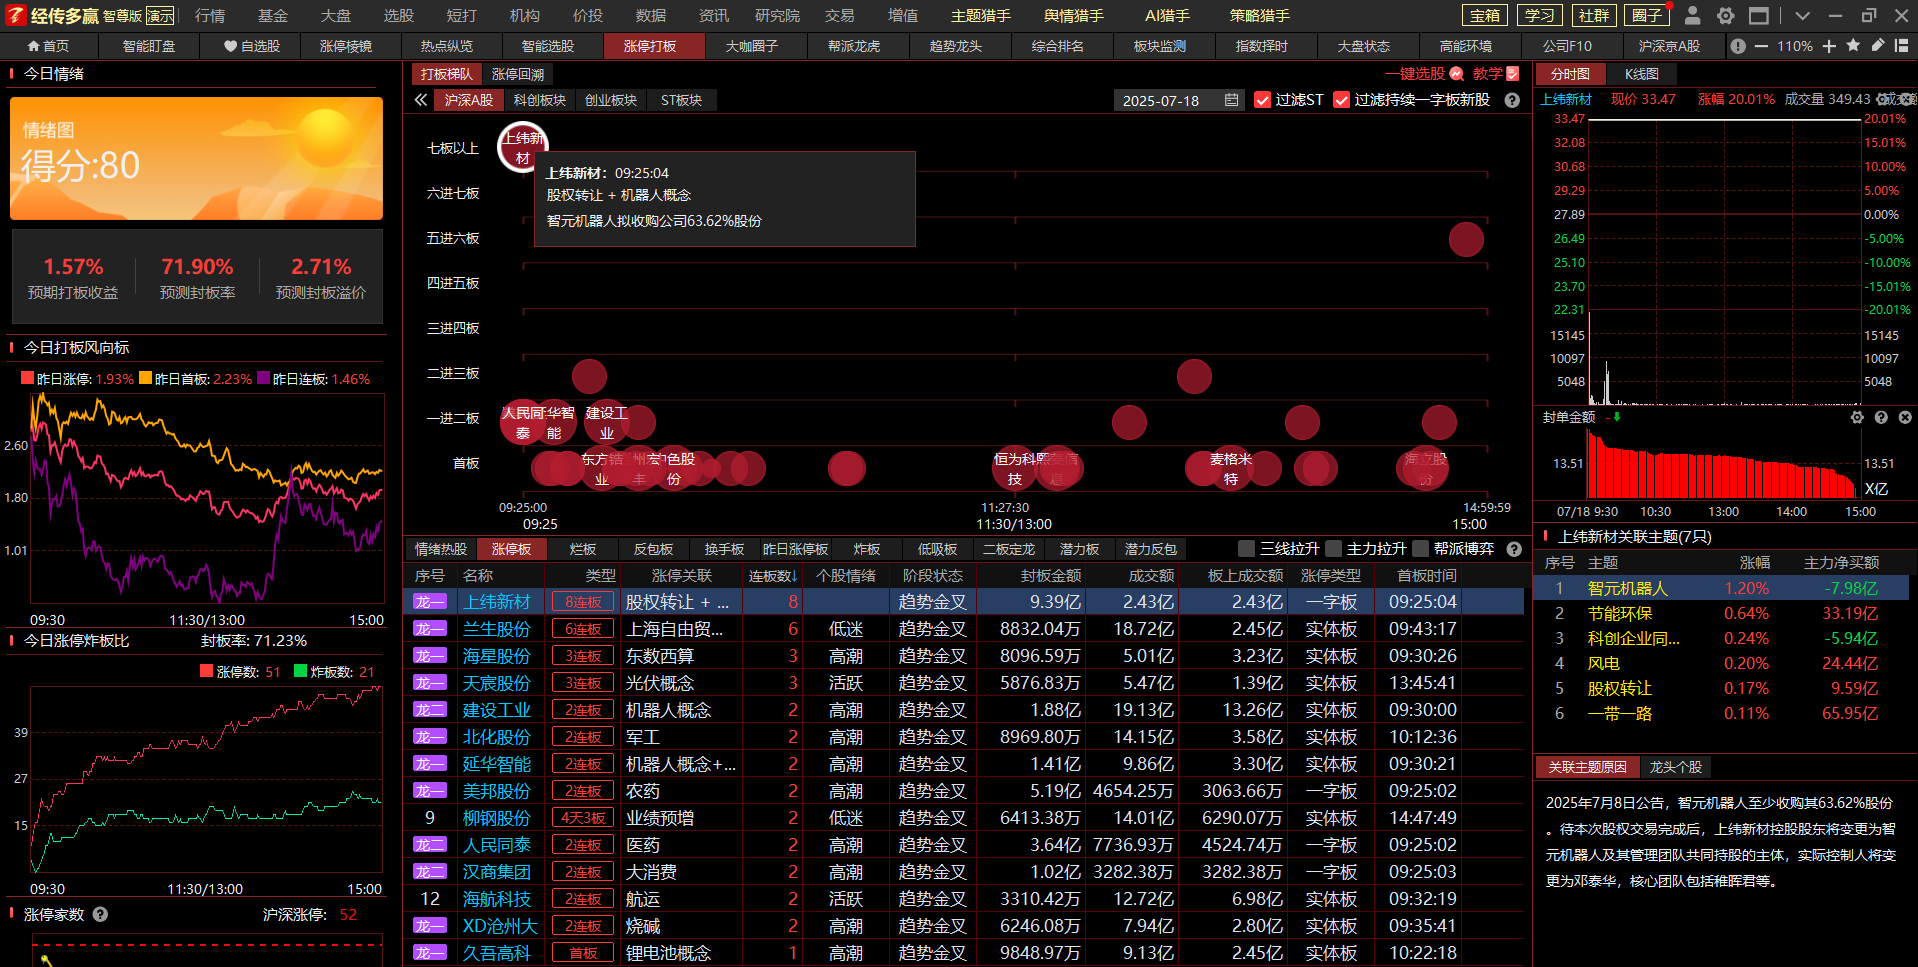Screen dimensions: 1918x967
Task: Open the AI猎手 menu
Action: 1167,15
